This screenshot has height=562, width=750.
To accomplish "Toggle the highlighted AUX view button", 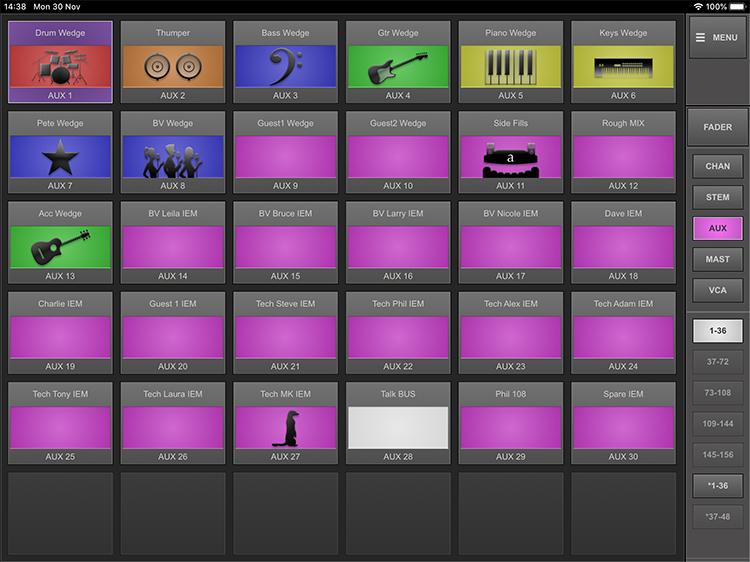I will pos(717,229).
